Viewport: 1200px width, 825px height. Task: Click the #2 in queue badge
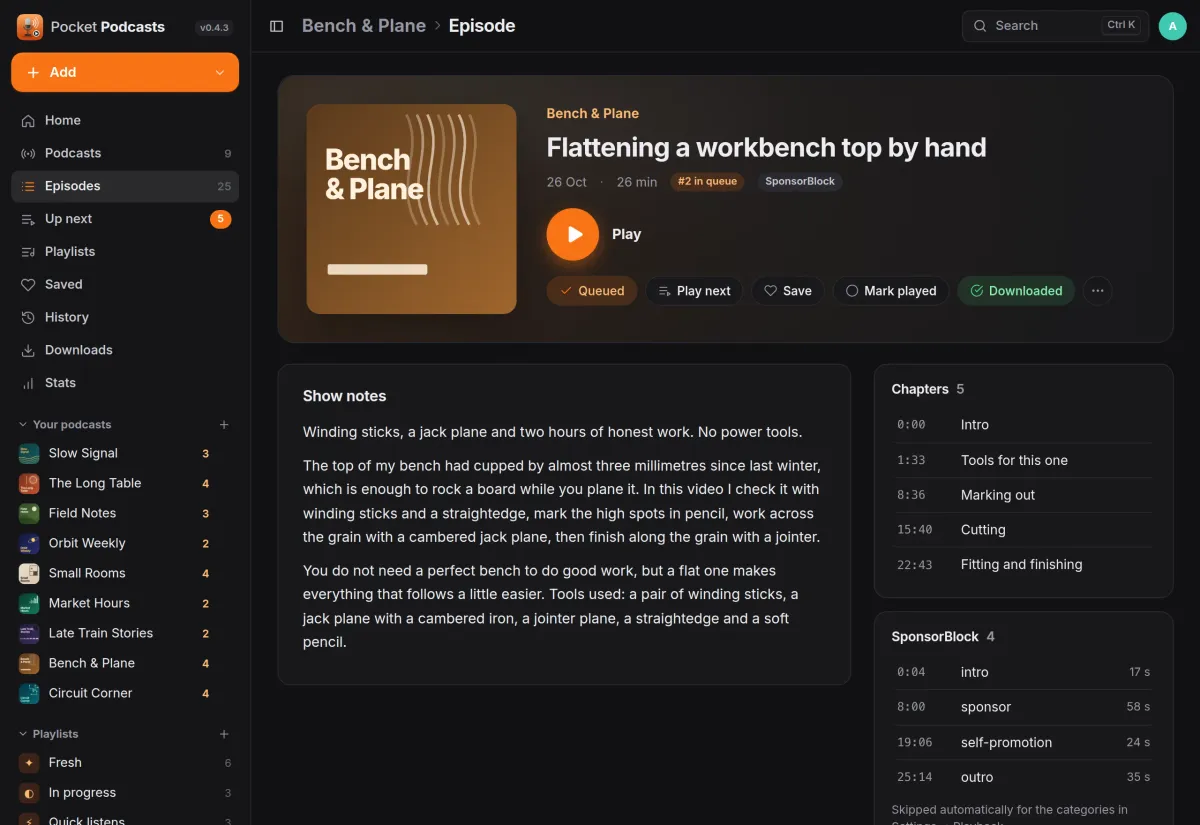(707, 182)
